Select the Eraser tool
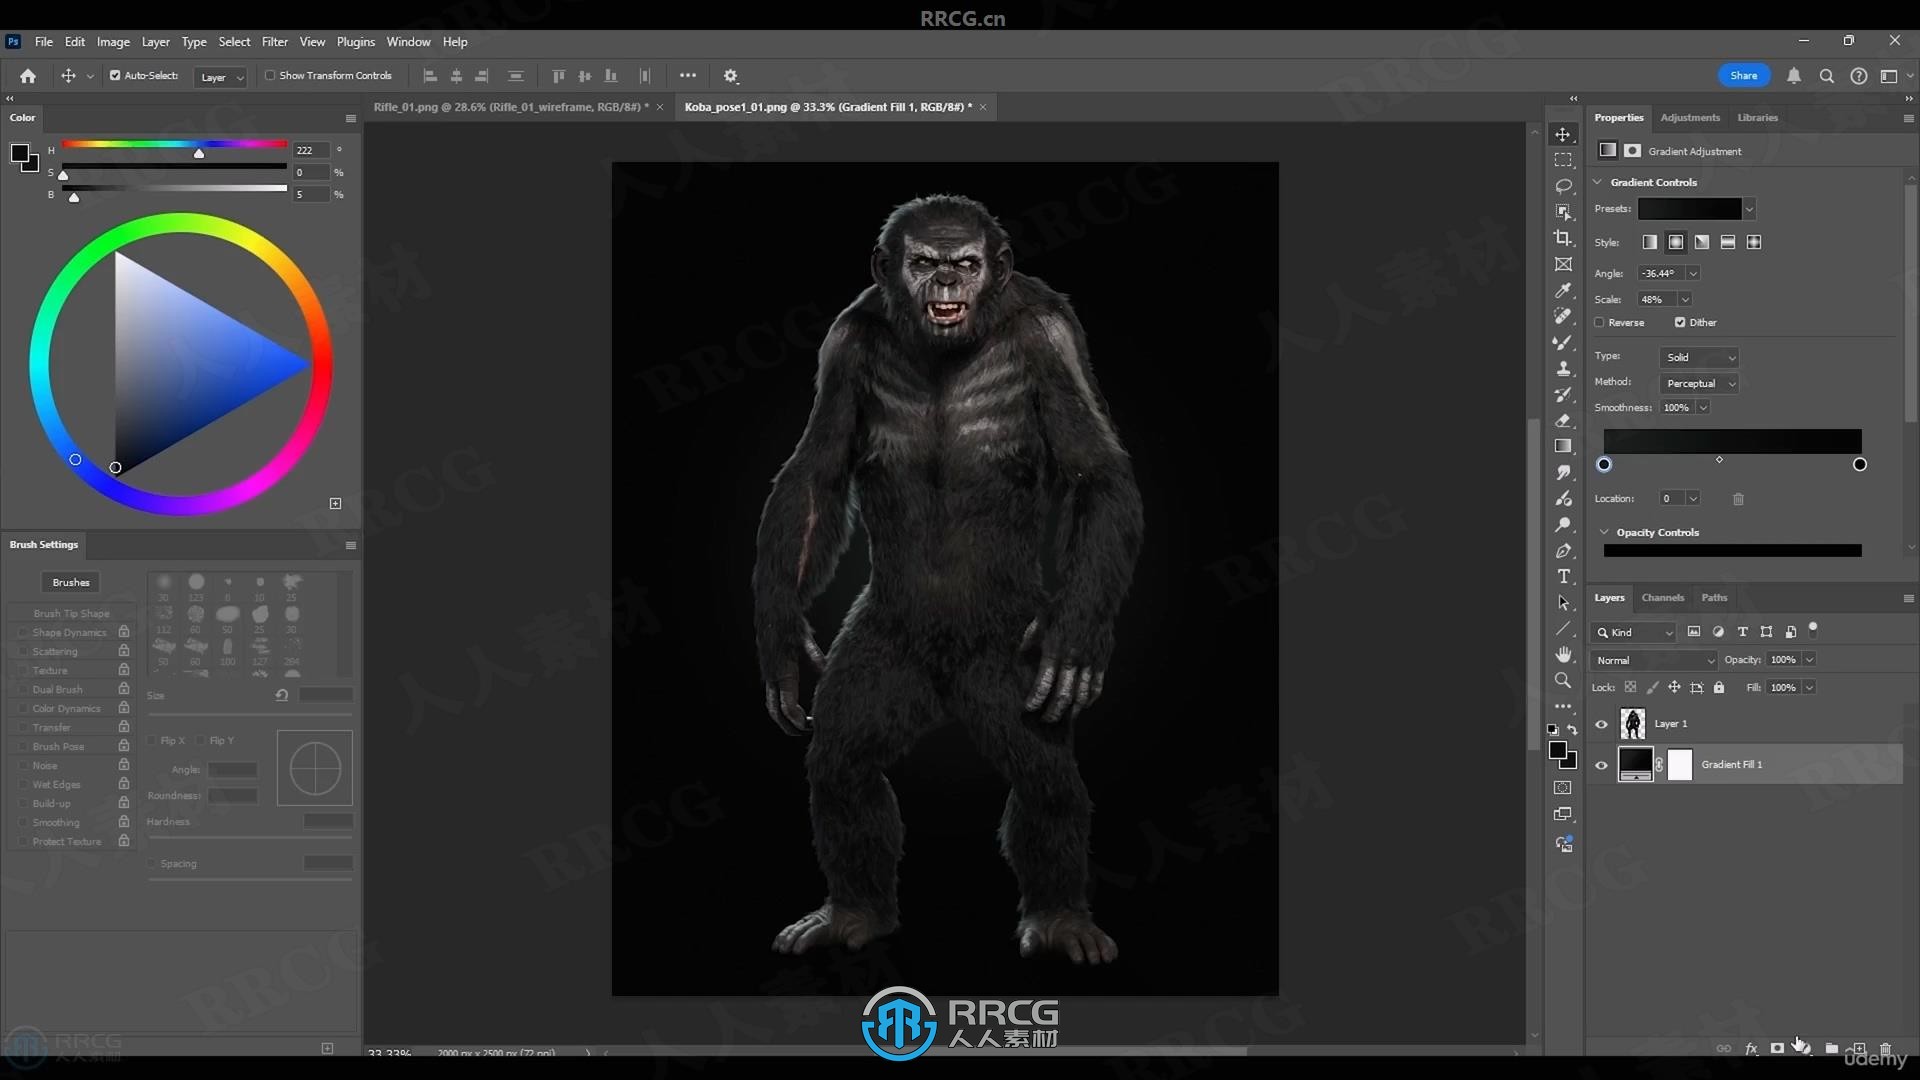Screen dimensions: 1920x1080 1563,420
